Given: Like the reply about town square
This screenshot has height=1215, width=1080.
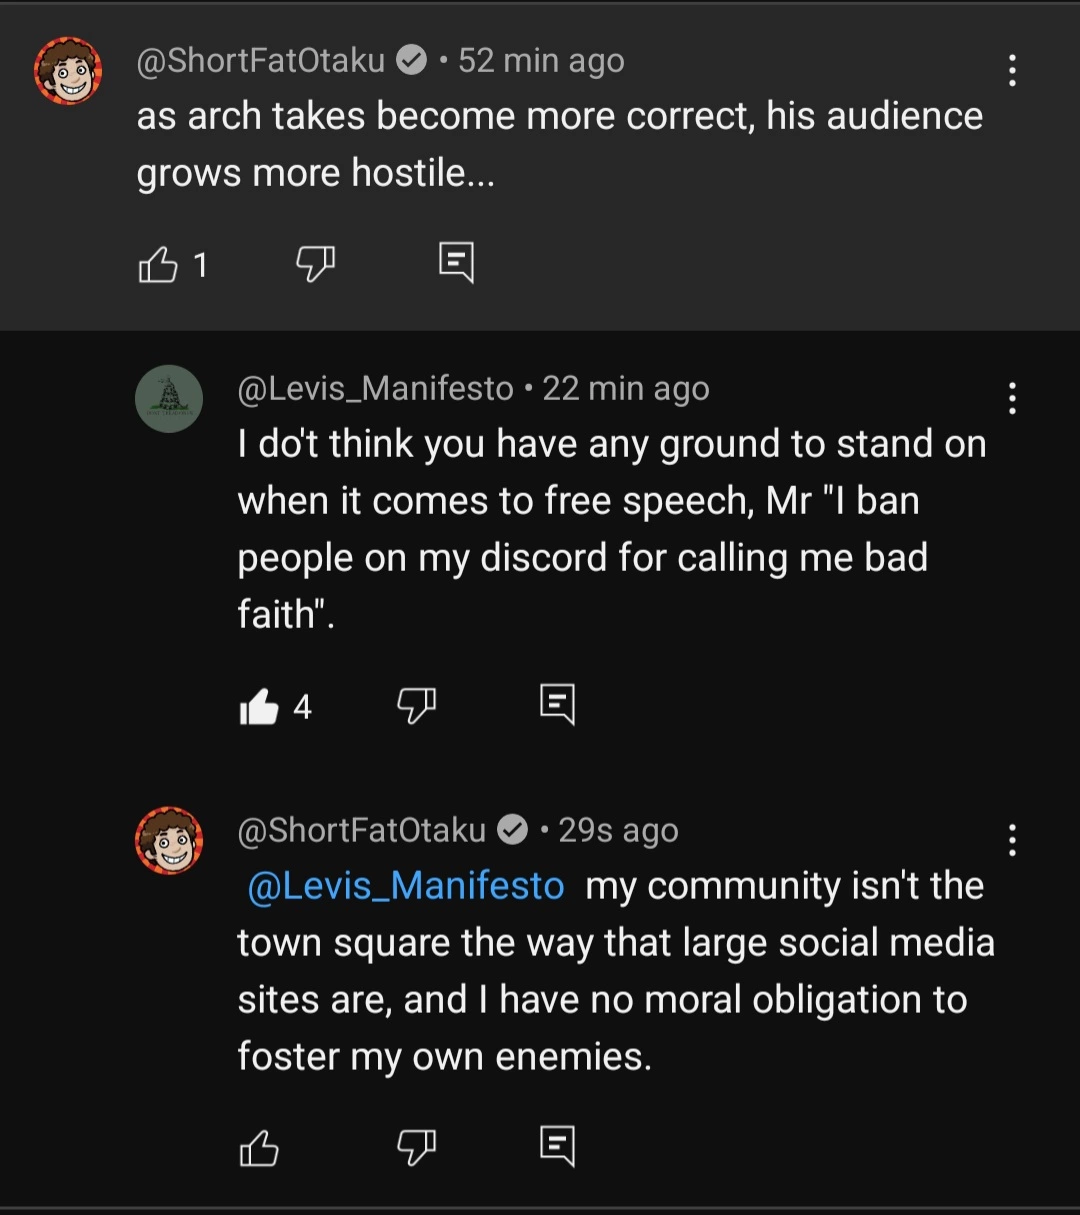Looking at the screenshot, I should coord(259,1148).
